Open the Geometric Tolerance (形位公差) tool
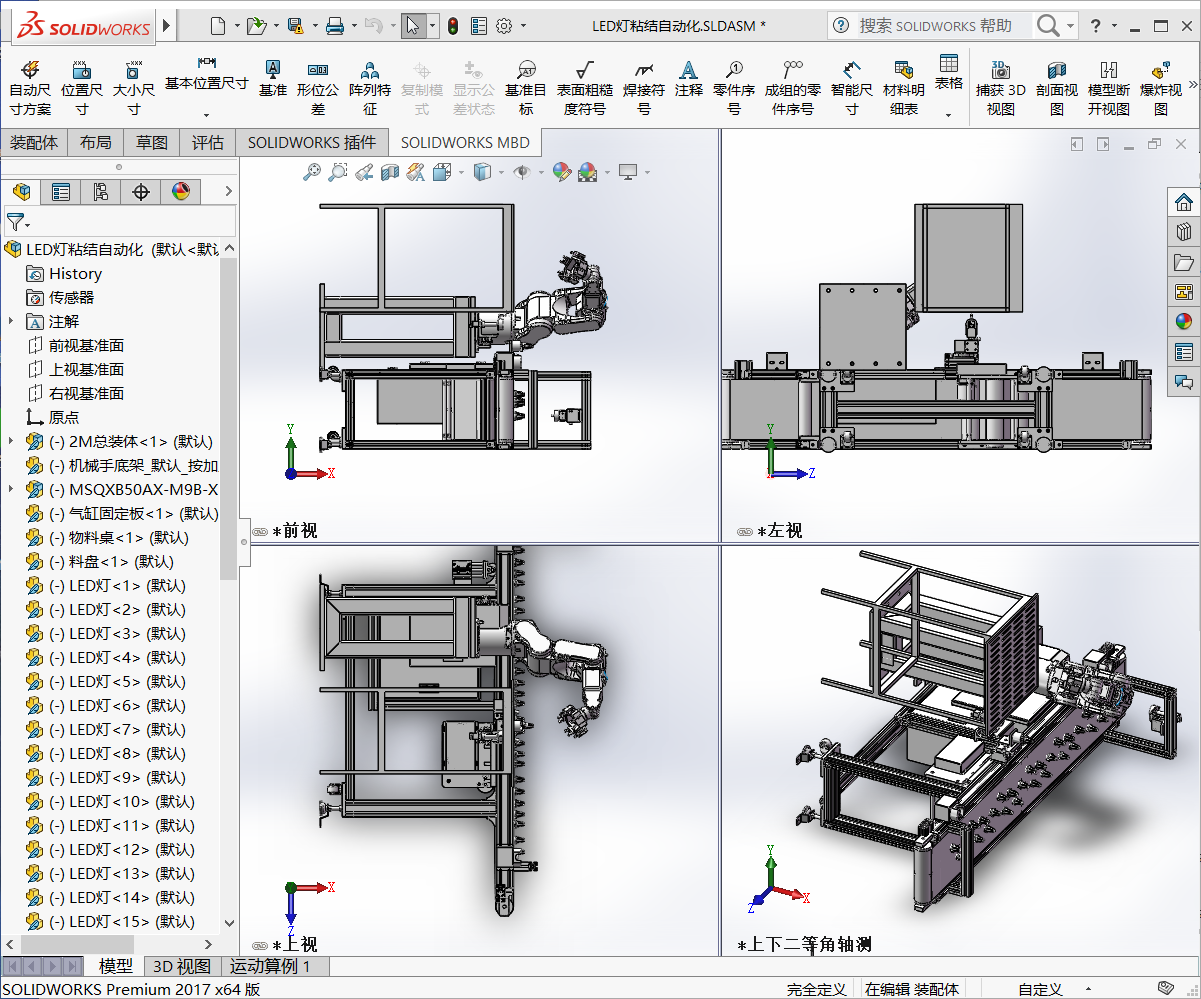Viewport: 1201px width, 999px height. 318,87
